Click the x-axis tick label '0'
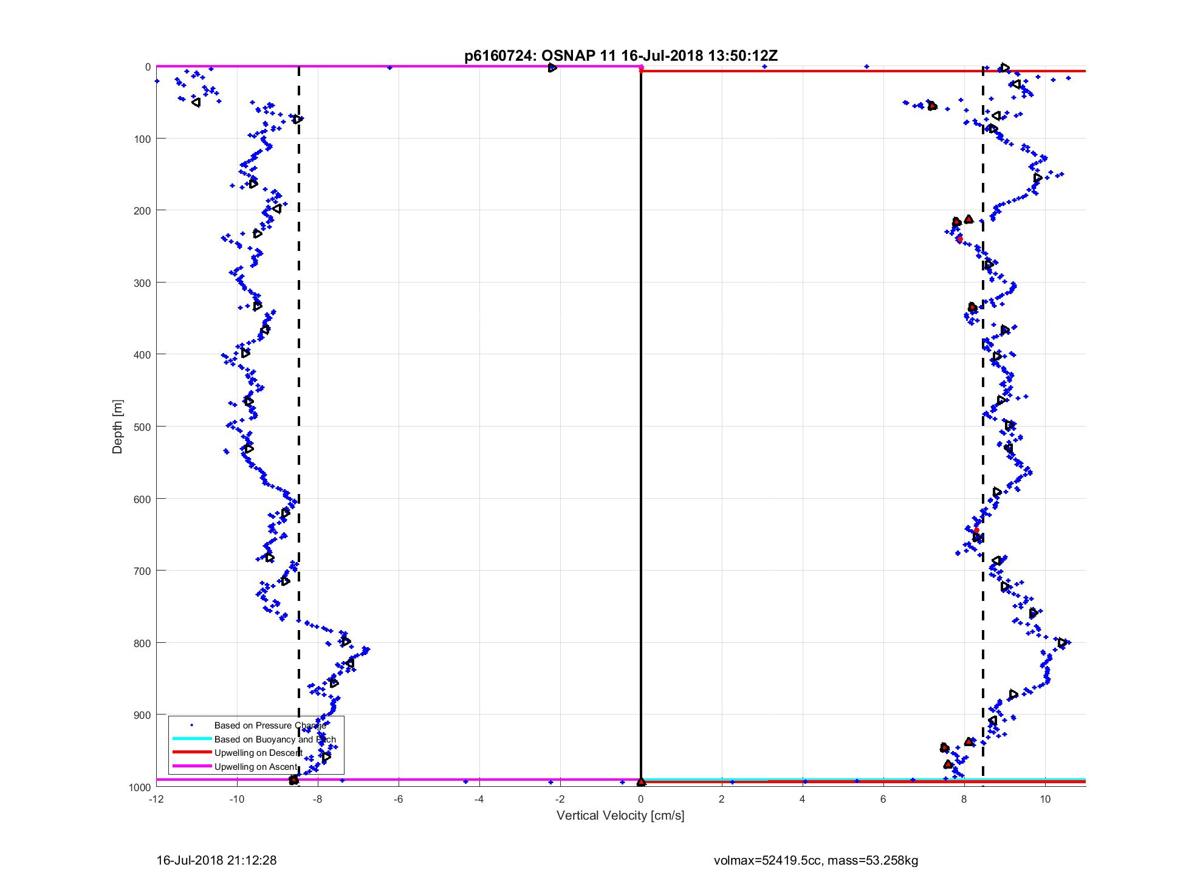This screenshot has height=885, width=1200. click(x=641, y=799)
